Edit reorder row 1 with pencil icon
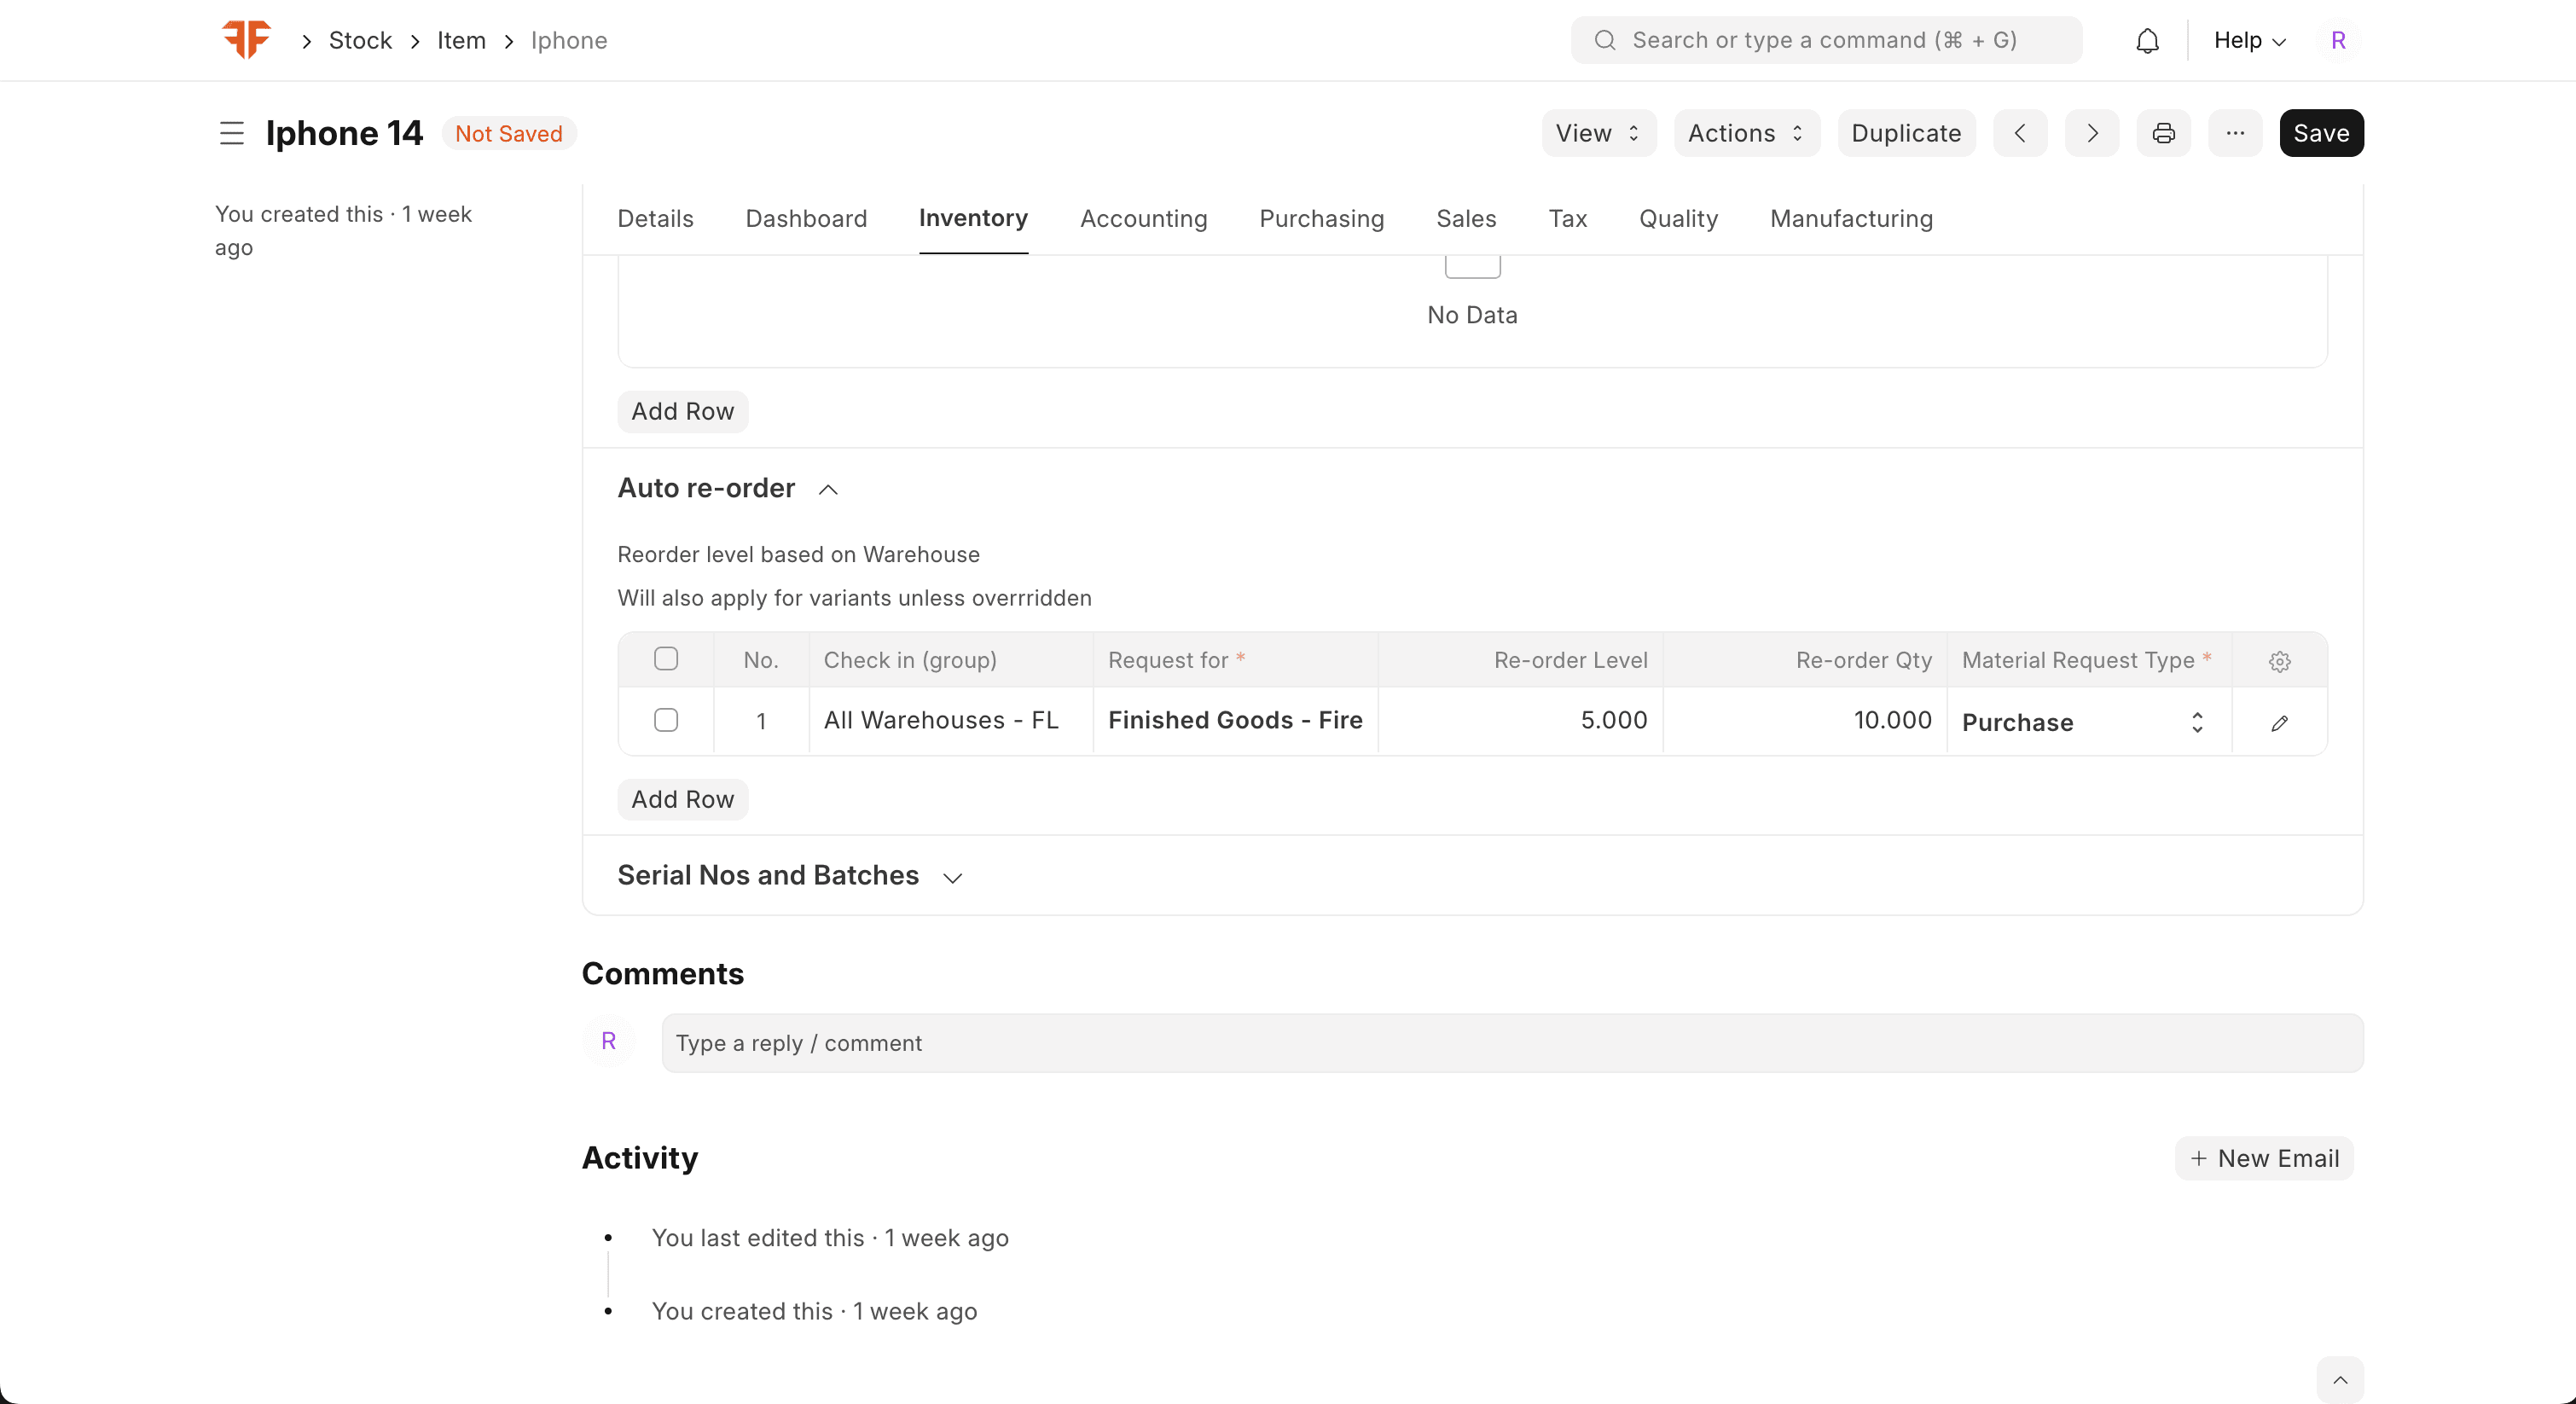This screenshot has height=1404, width=2576. [2279, 723]
